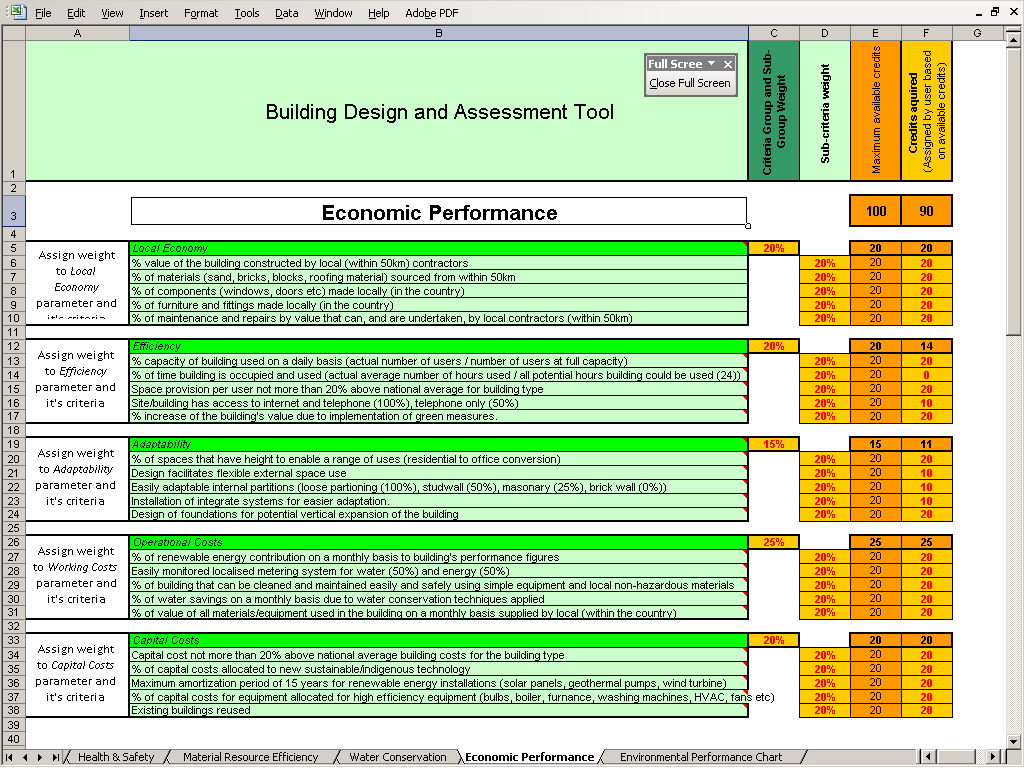Click 'Assign weight to Efficiency' note cell
1024x768 pixels.
pyautogui.click(x=77, y=381)
